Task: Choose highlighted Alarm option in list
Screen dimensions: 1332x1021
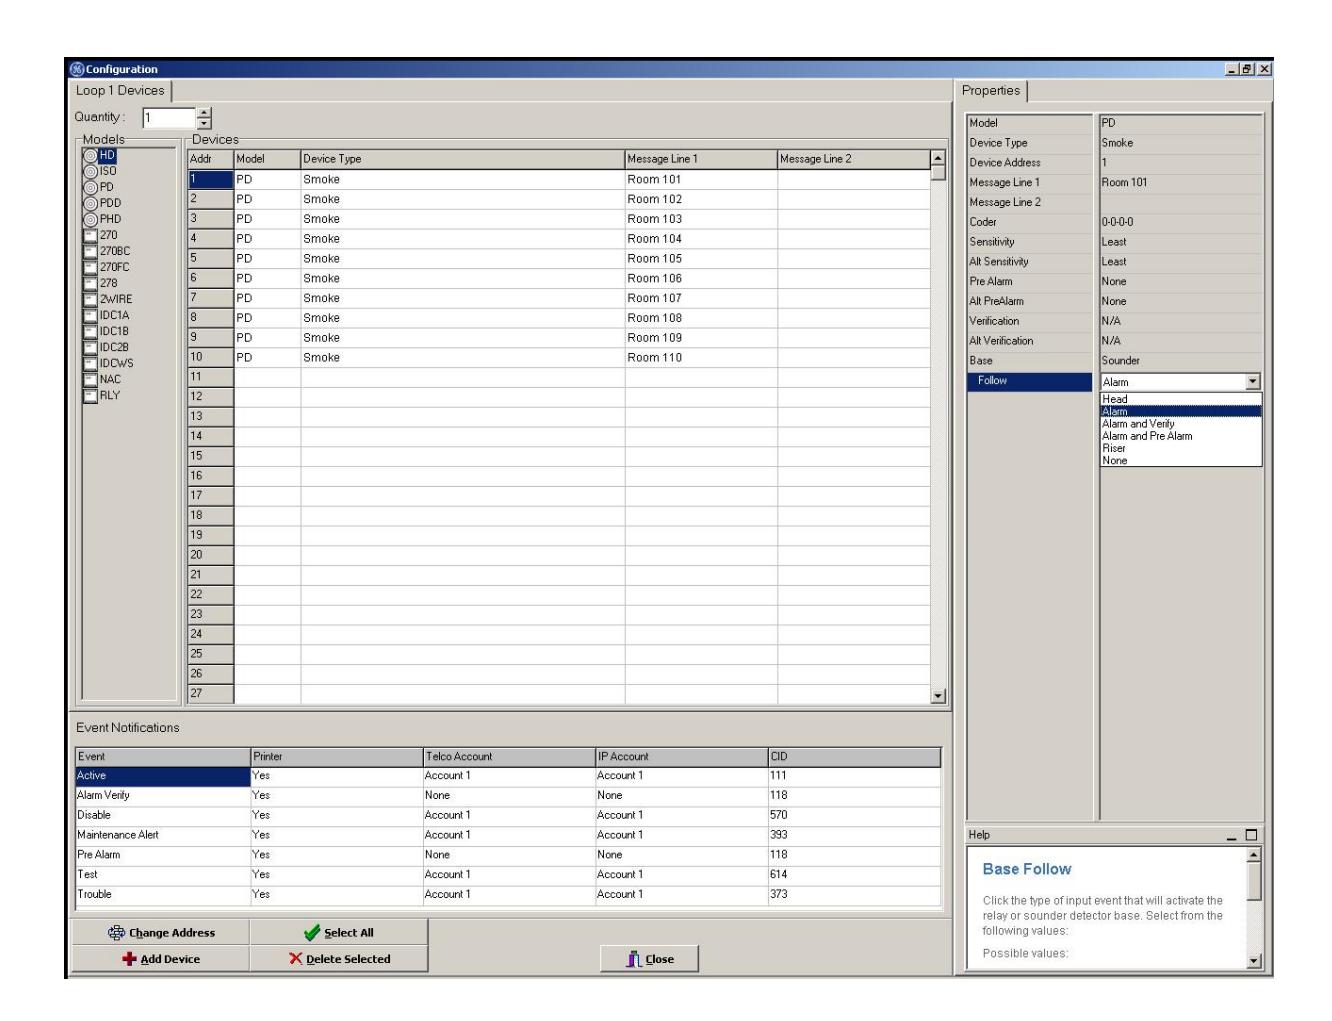Action: (1181, 411)
